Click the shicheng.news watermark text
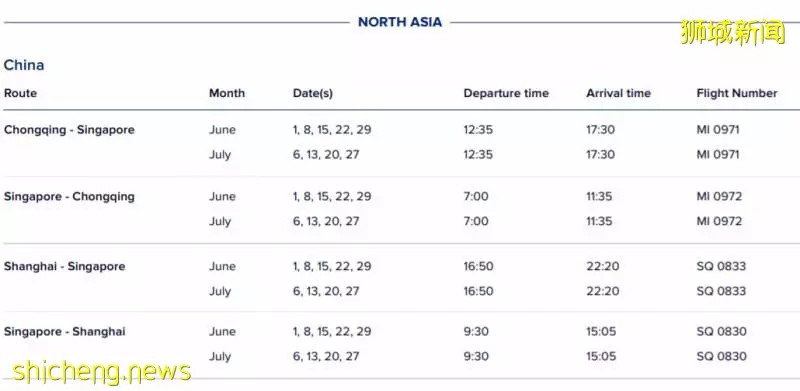The width and height of the screenshot is (800, 391). coord(102,371)
